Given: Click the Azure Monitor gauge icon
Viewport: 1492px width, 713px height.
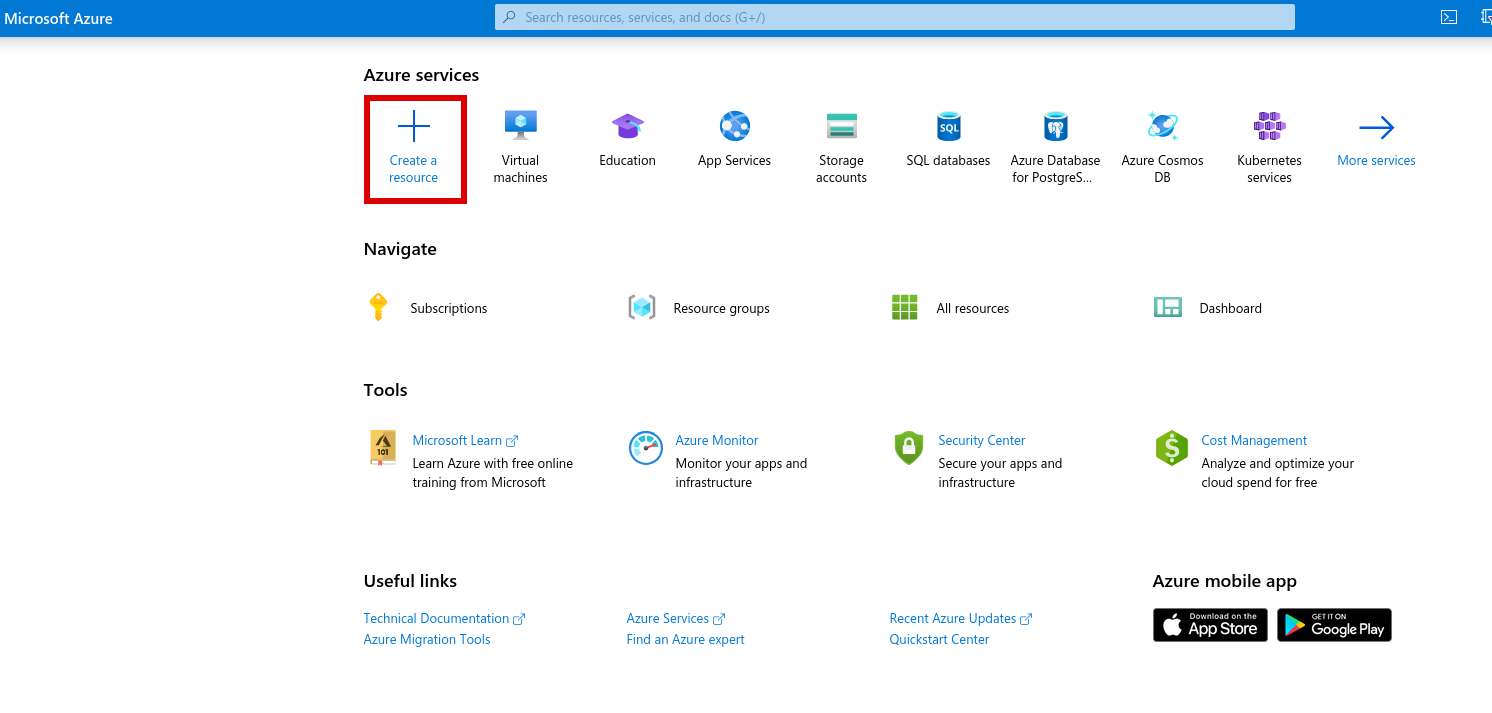Looking at the screenshot, I should (646, 448).
